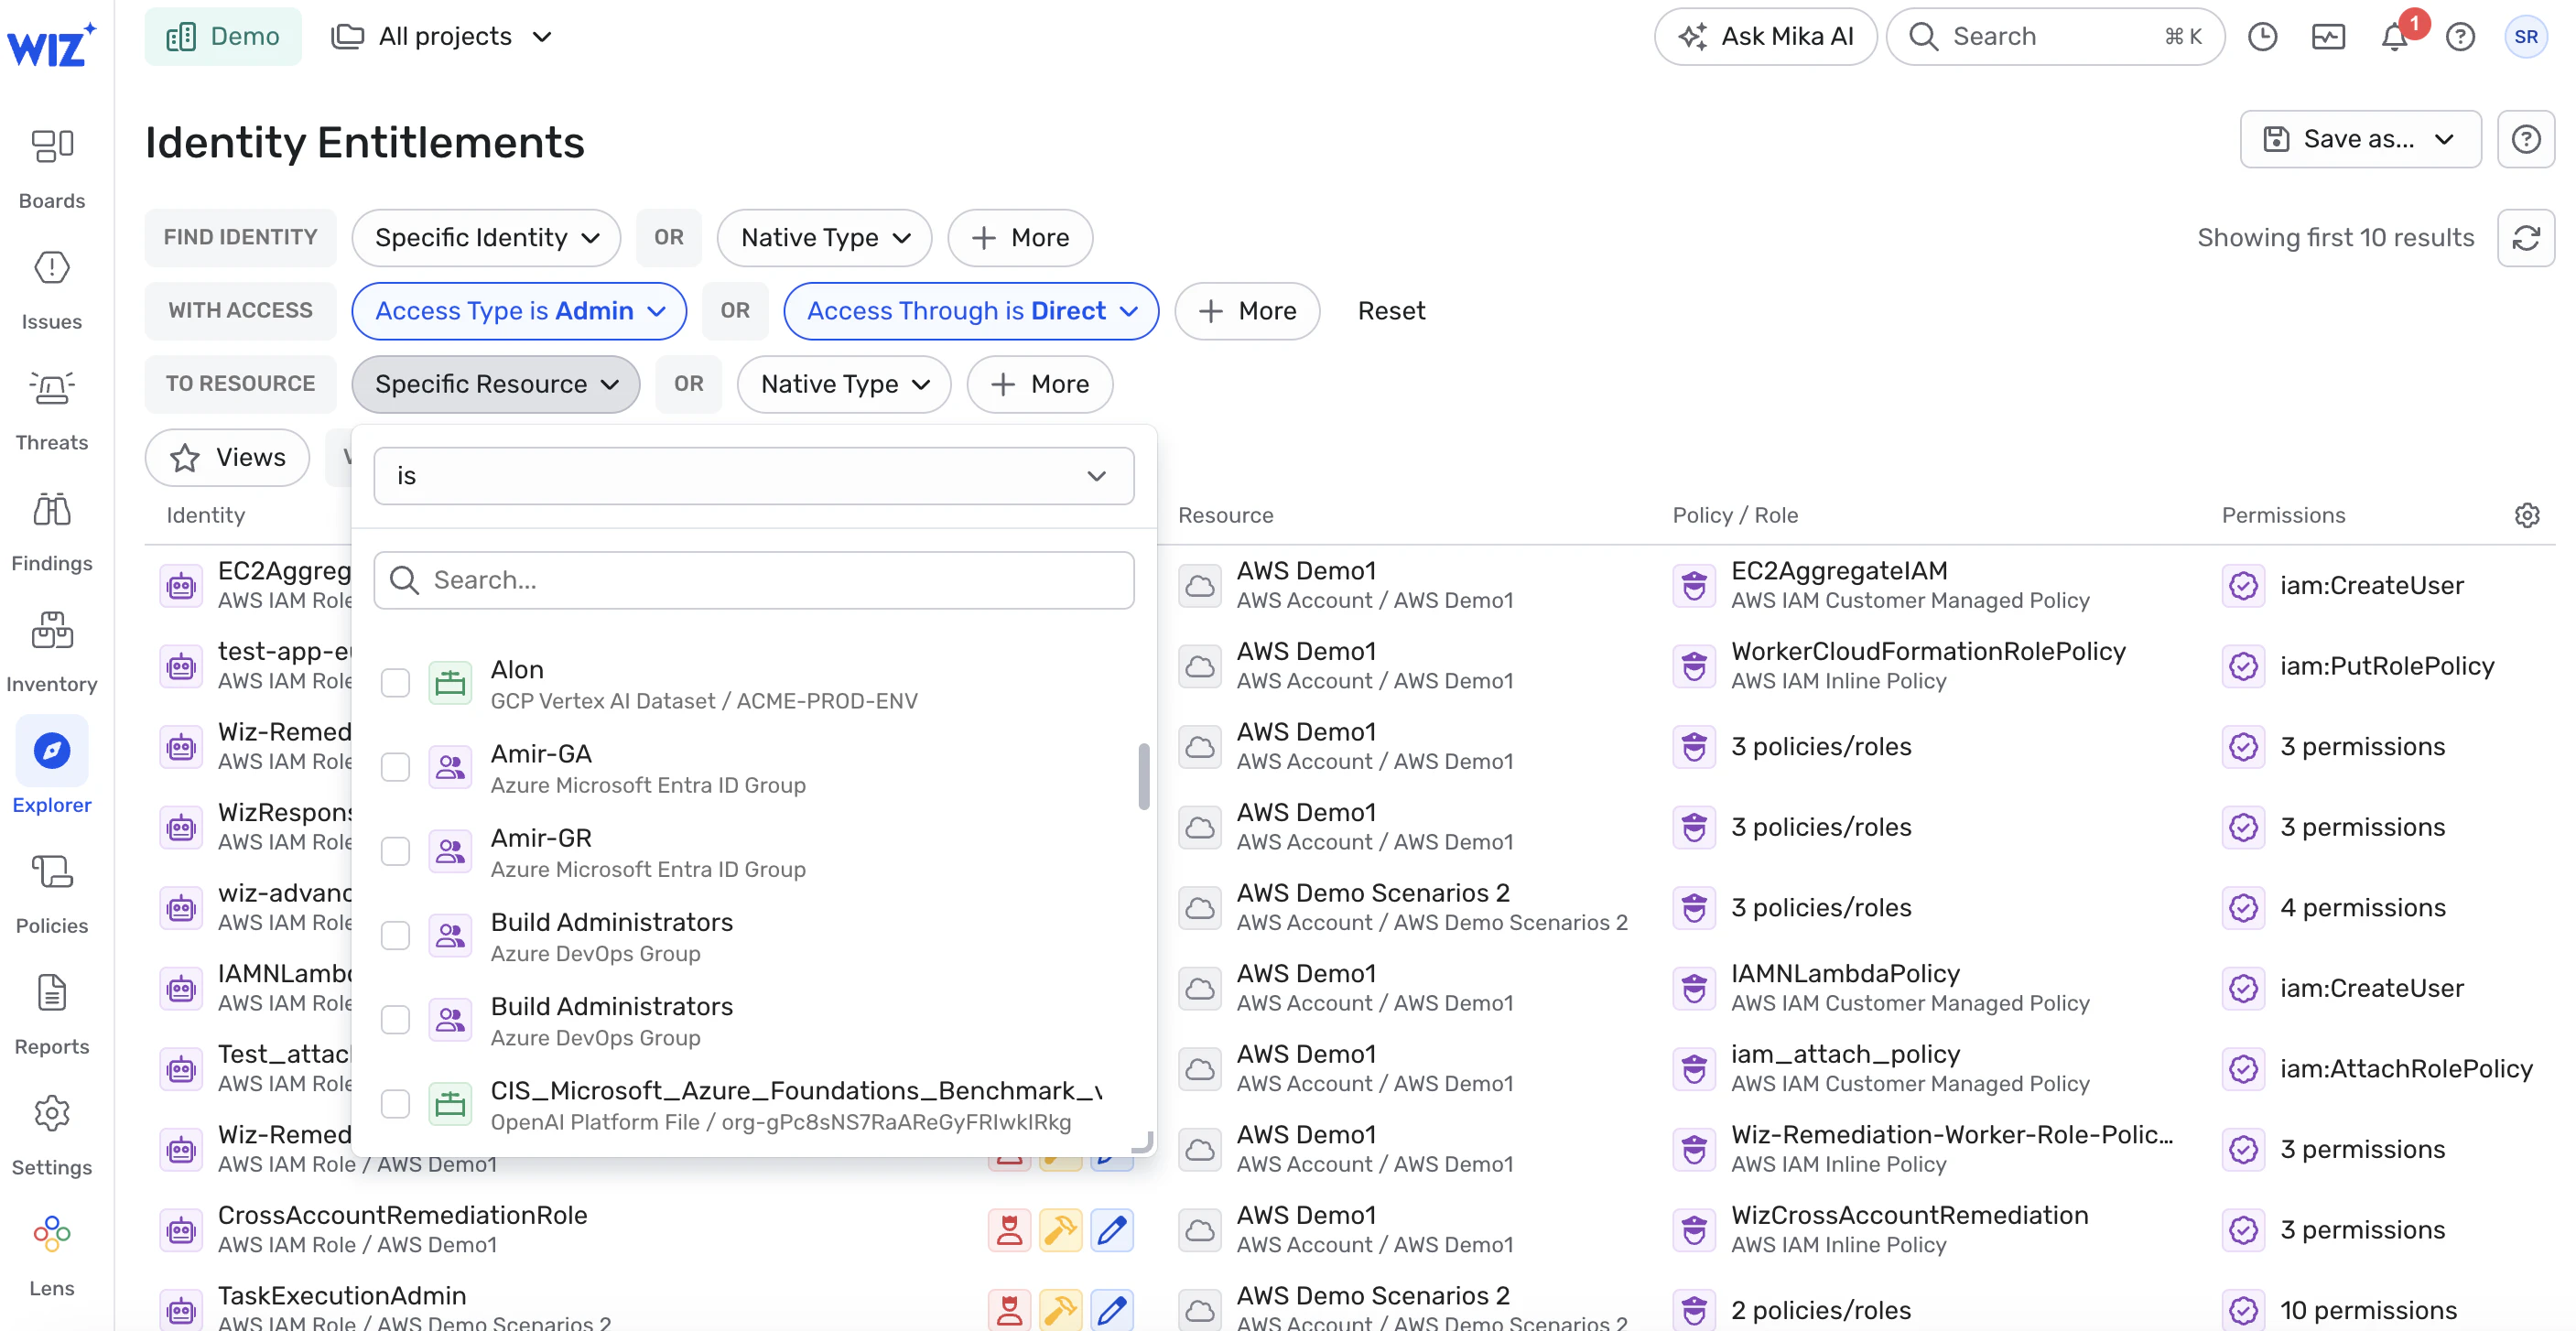Click the edit pencil icon for CrossAccountRemediationRole
Image resolution: width=2576 pixels, height=1331 pixels.
coord(1112,1230)
